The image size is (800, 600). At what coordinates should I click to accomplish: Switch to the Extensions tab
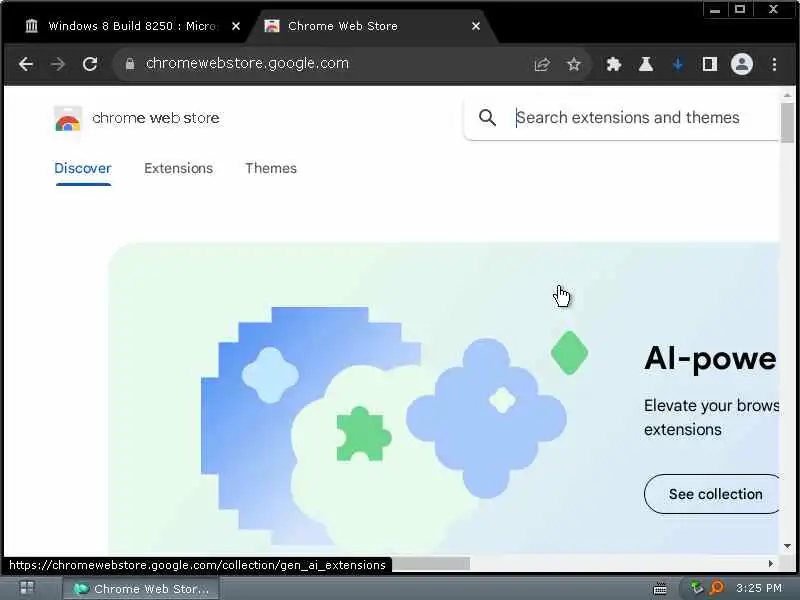179,168
